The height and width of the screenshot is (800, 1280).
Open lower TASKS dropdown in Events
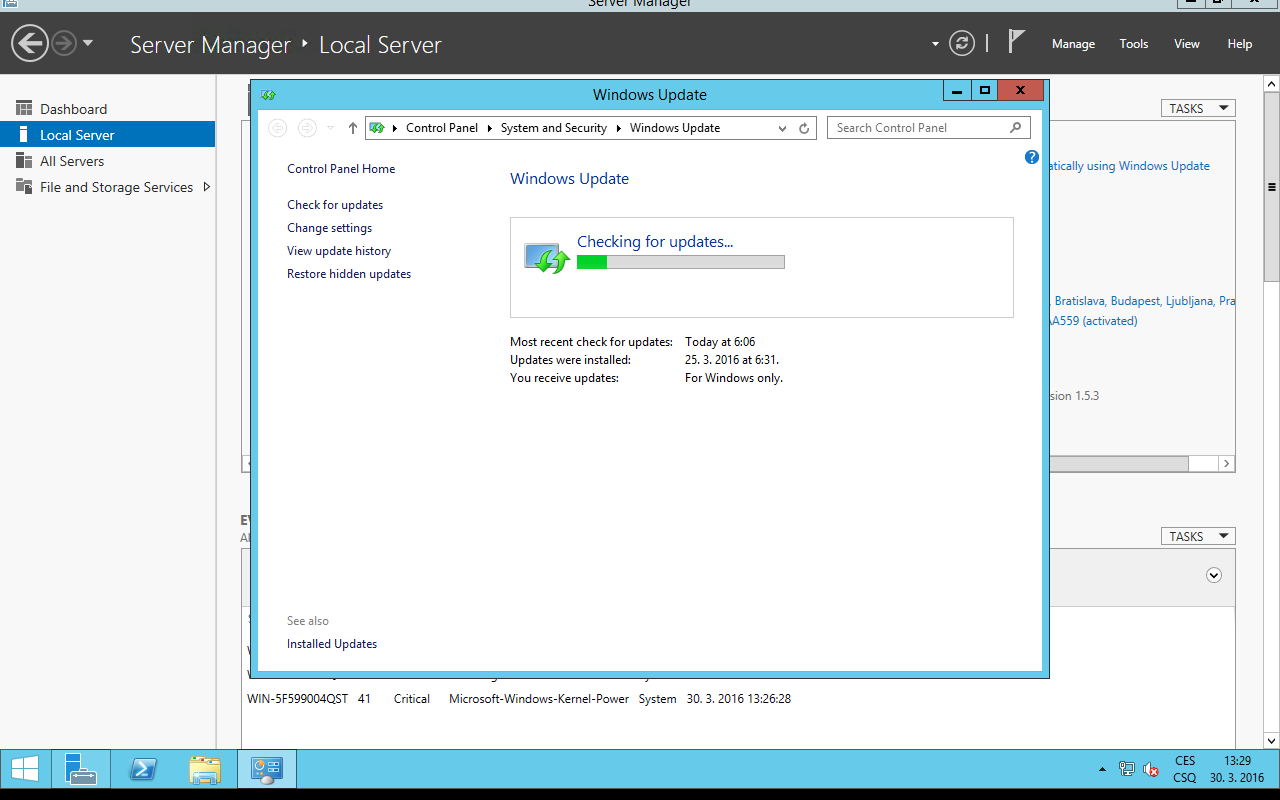(x=1198, y=536)
